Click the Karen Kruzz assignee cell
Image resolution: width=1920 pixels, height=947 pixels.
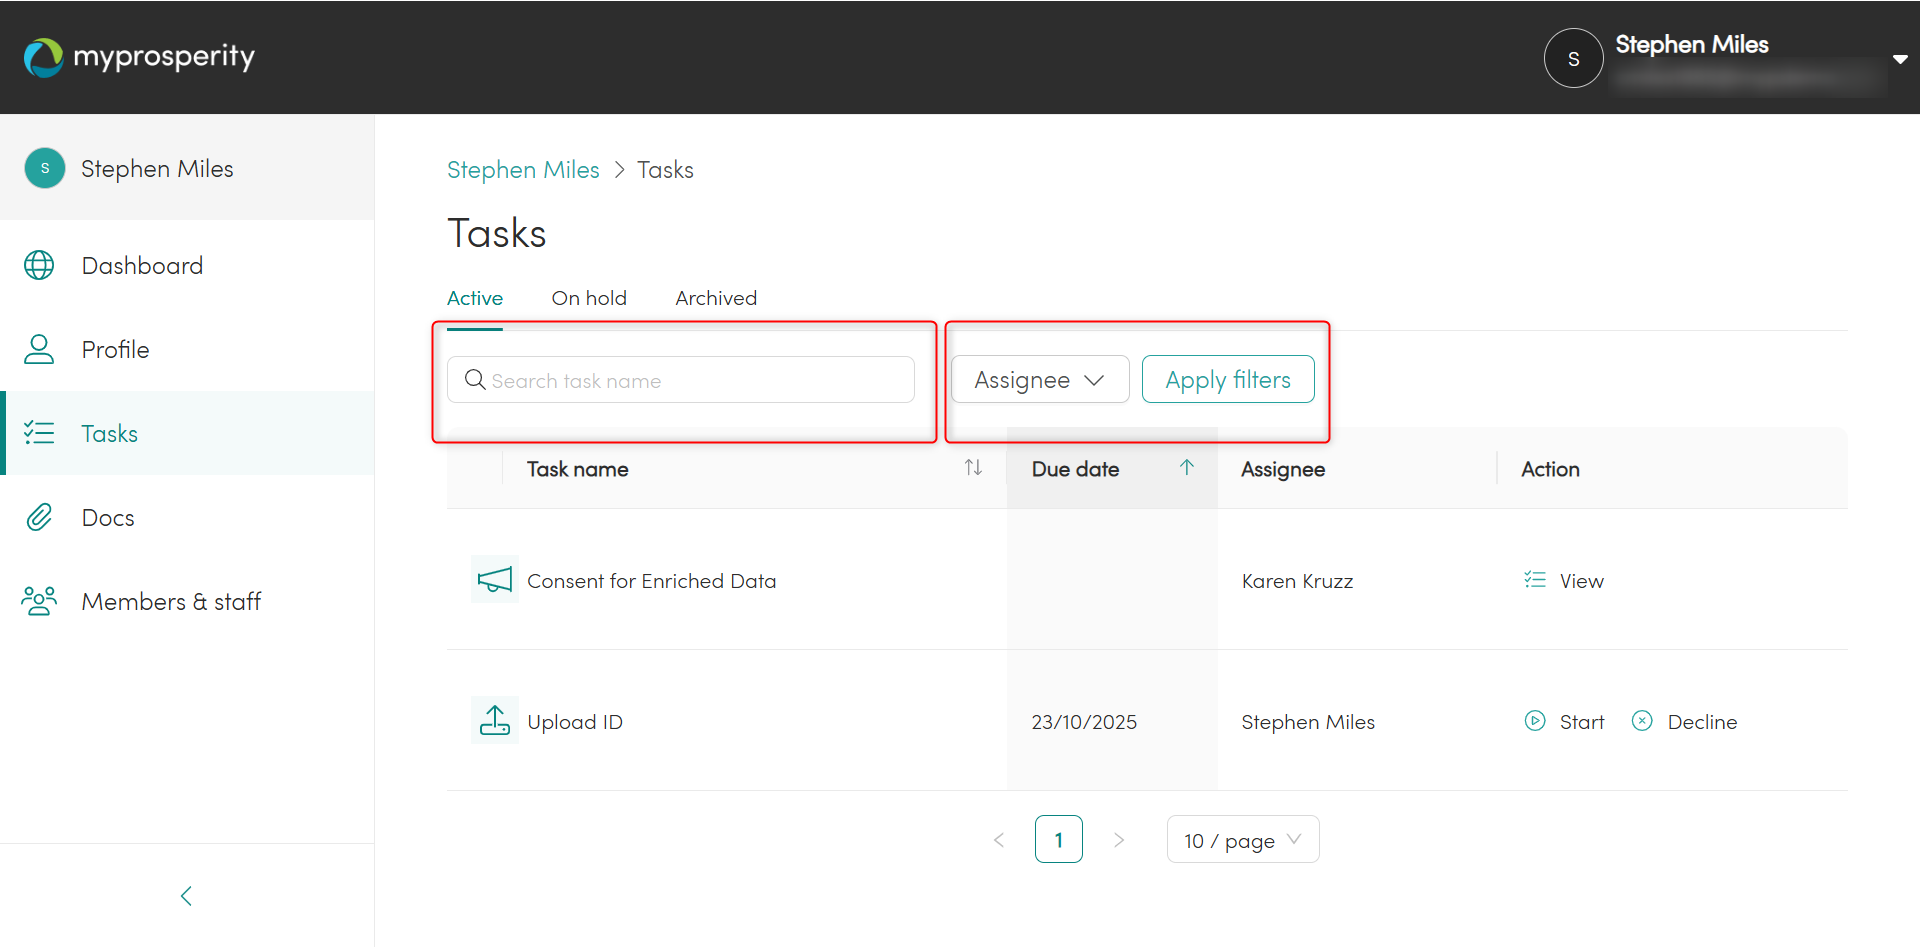pyautogui.click(x=1297, y=581)
